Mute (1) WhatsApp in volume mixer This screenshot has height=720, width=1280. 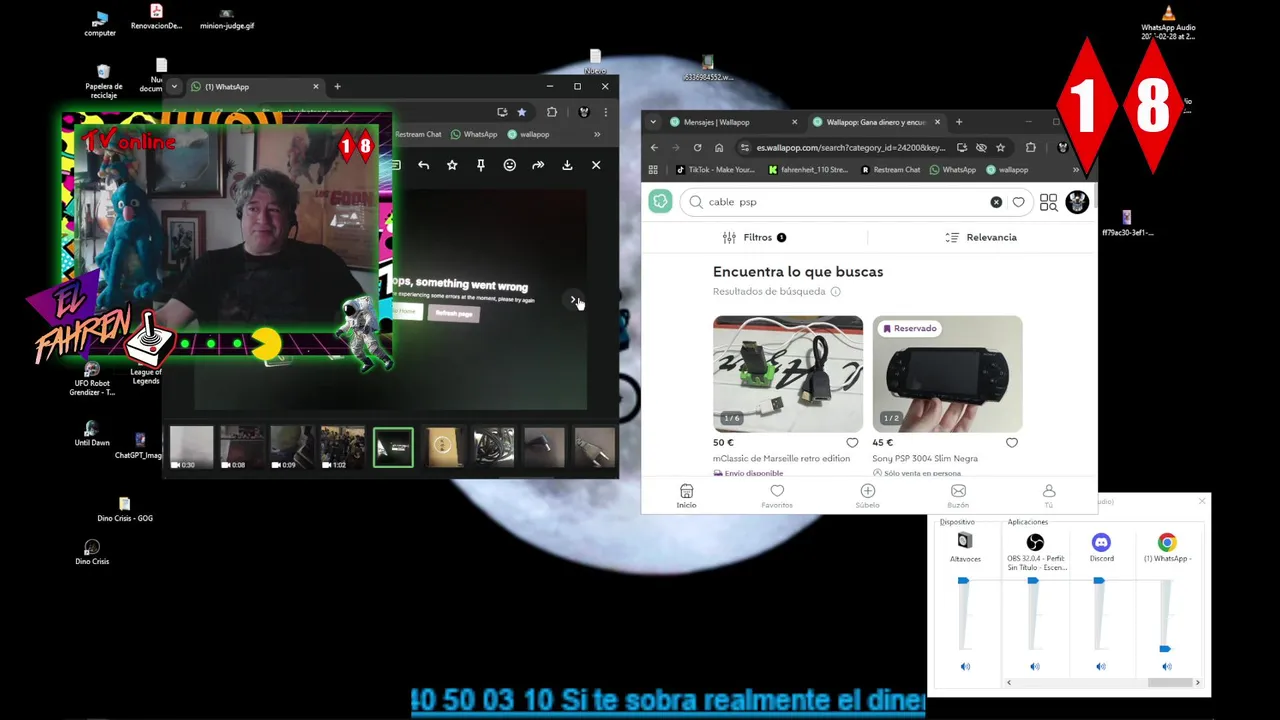click(1167, 667)
